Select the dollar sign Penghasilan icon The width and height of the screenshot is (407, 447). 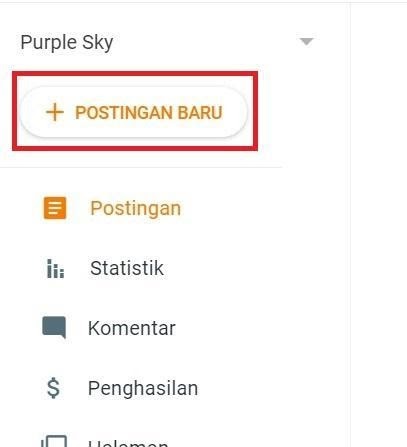[53, 388]
